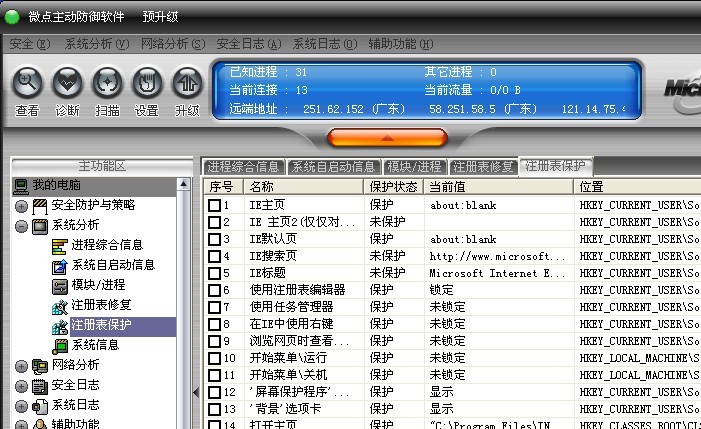Image resolution: width=701 pixels, height=429 pixels.
Task: Select 系统信息 in the tree
Action: [95, 345]
